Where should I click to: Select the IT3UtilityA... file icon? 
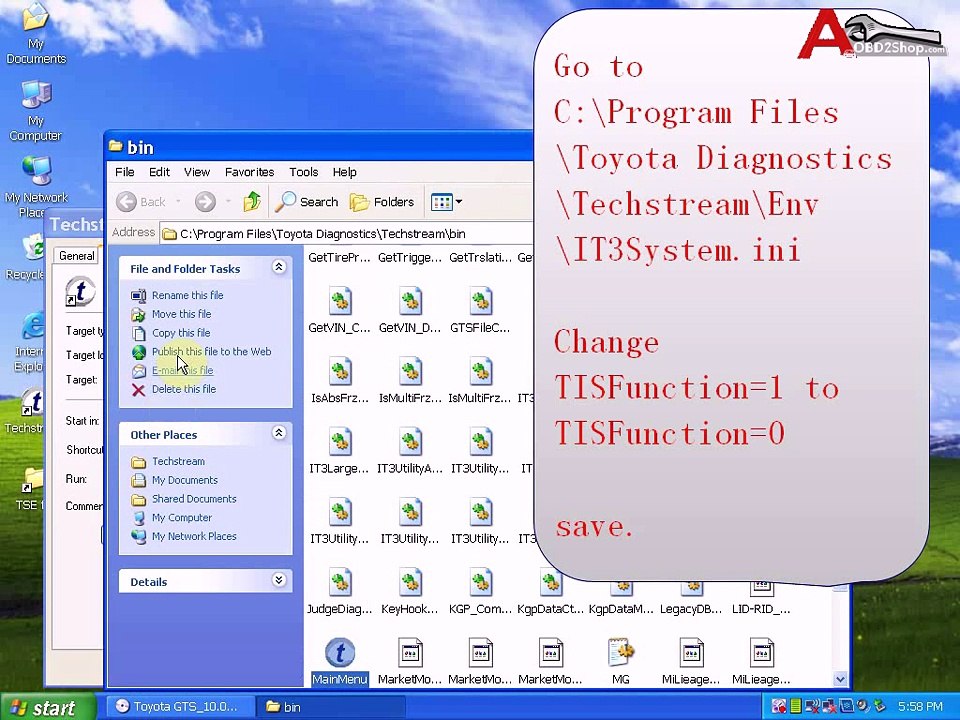tap(410, 443)
